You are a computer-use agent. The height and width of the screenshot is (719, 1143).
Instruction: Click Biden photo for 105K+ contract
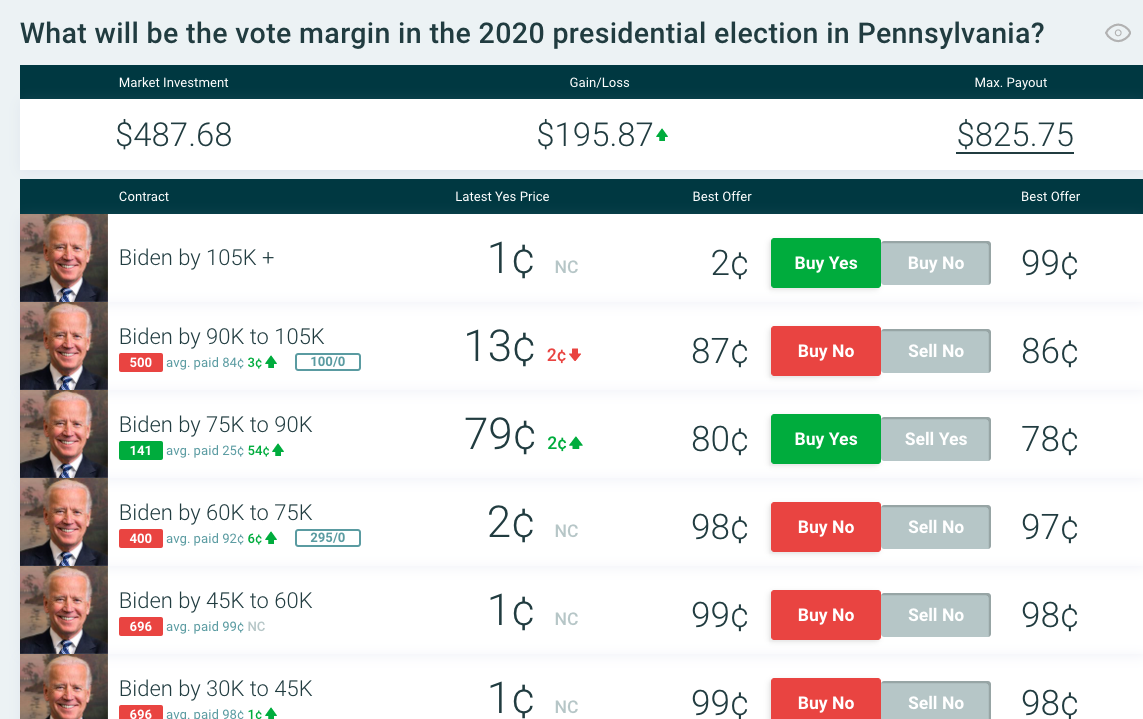[x=64, y=258]
